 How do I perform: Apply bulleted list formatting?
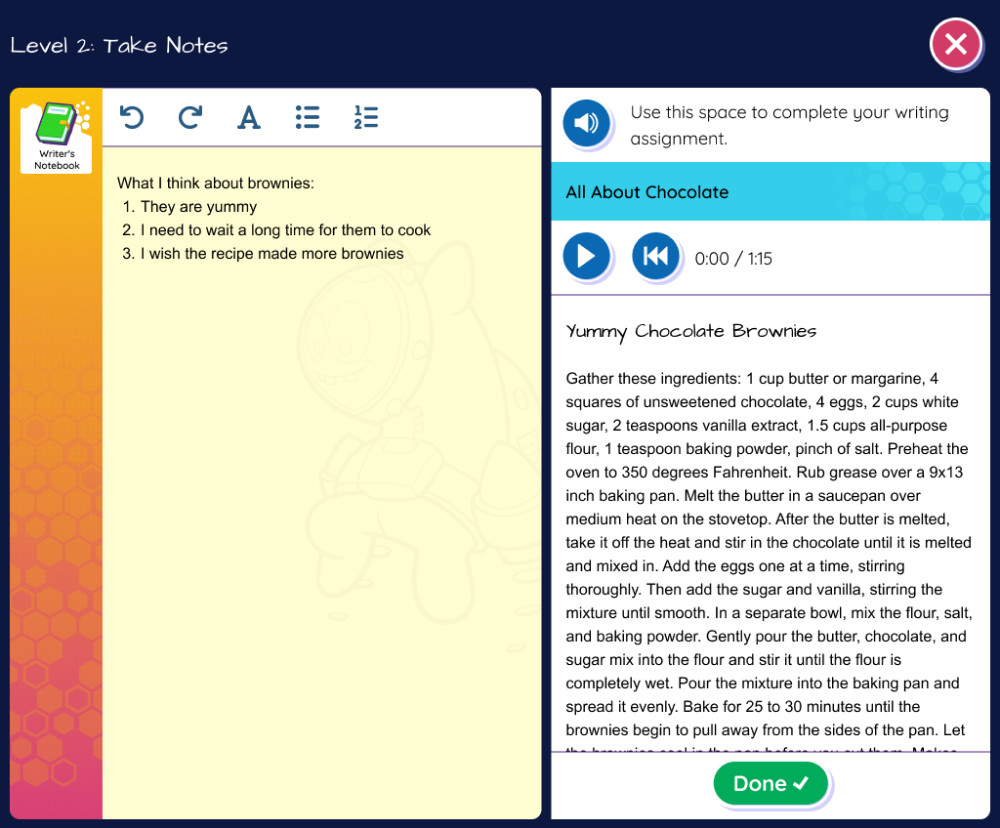coord(307,118)
